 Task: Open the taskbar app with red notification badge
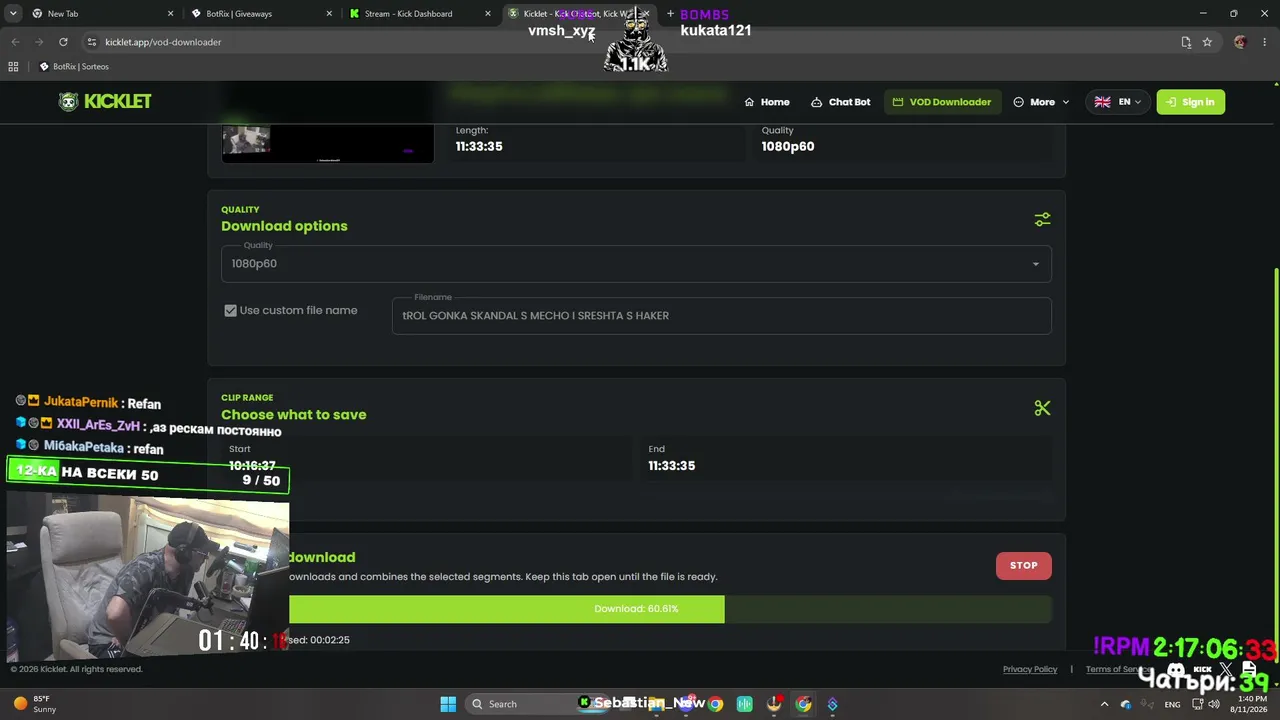(x=774, y=704)
